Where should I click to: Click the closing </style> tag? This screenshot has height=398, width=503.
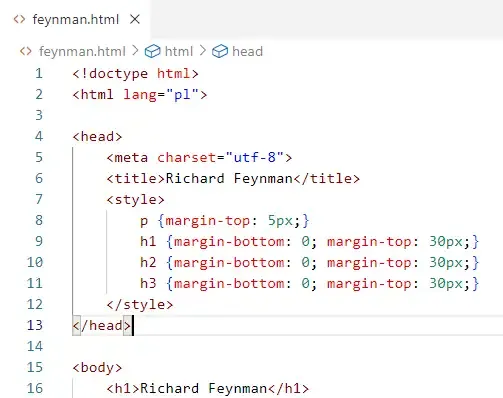(140, 305)
